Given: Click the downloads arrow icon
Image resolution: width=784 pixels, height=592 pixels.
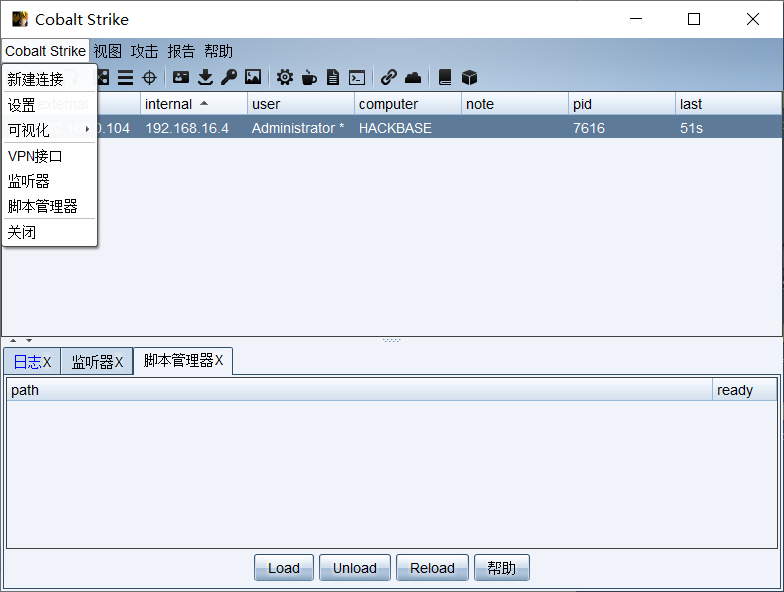Looking at the screenshot, I should (x=205, y=77).
